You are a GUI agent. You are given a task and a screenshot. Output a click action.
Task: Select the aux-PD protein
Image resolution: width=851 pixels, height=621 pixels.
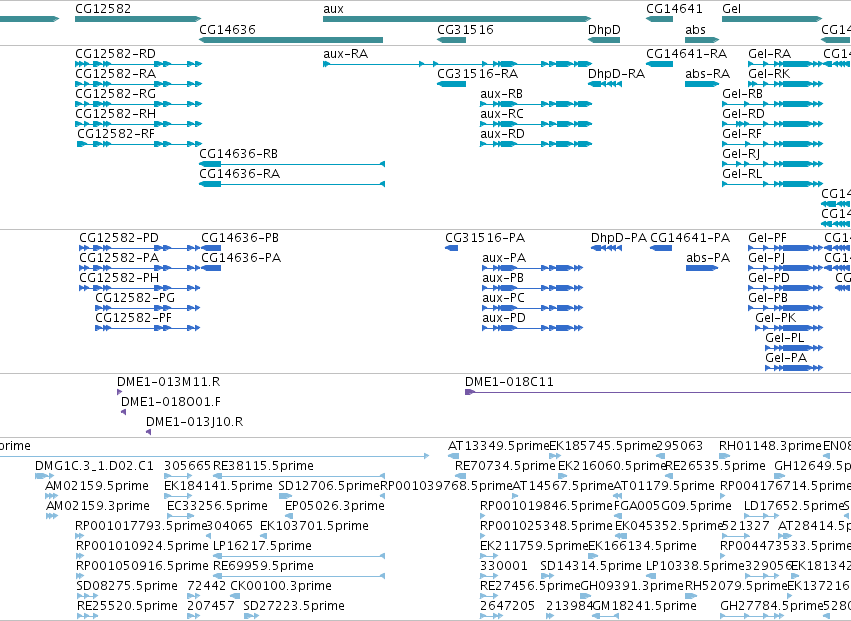pos(532,328)
